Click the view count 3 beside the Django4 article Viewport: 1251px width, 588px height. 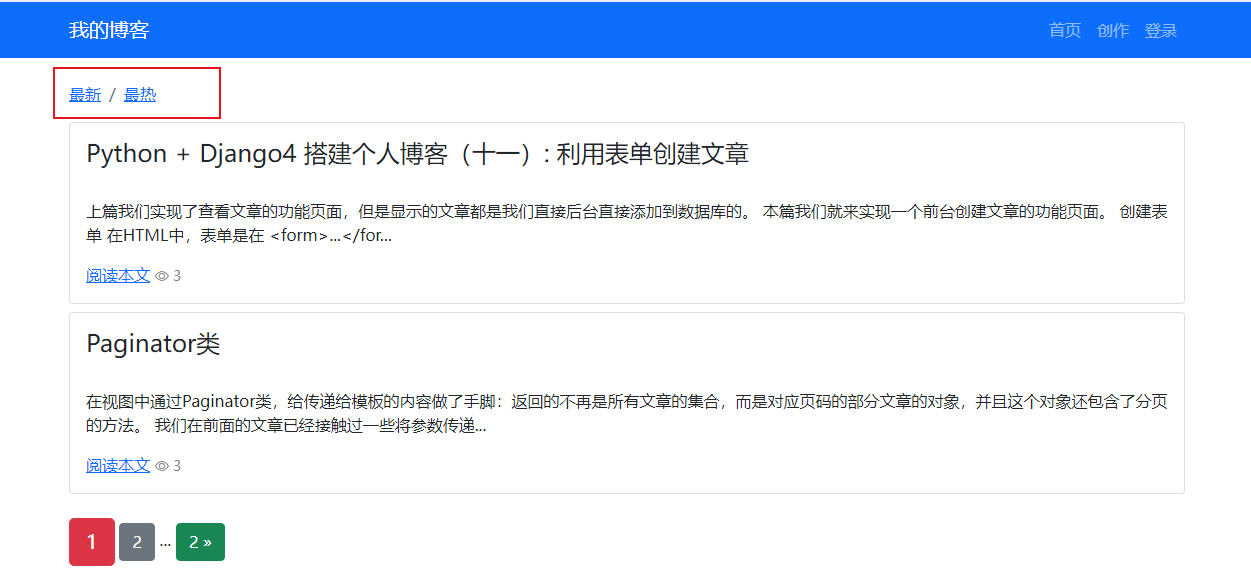tap(176, 275)
